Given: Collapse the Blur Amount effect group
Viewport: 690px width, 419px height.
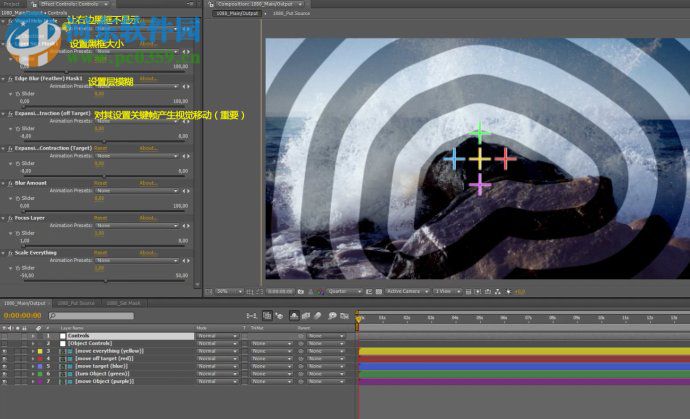Looking at the screenshot, I should tap(4, 183).
